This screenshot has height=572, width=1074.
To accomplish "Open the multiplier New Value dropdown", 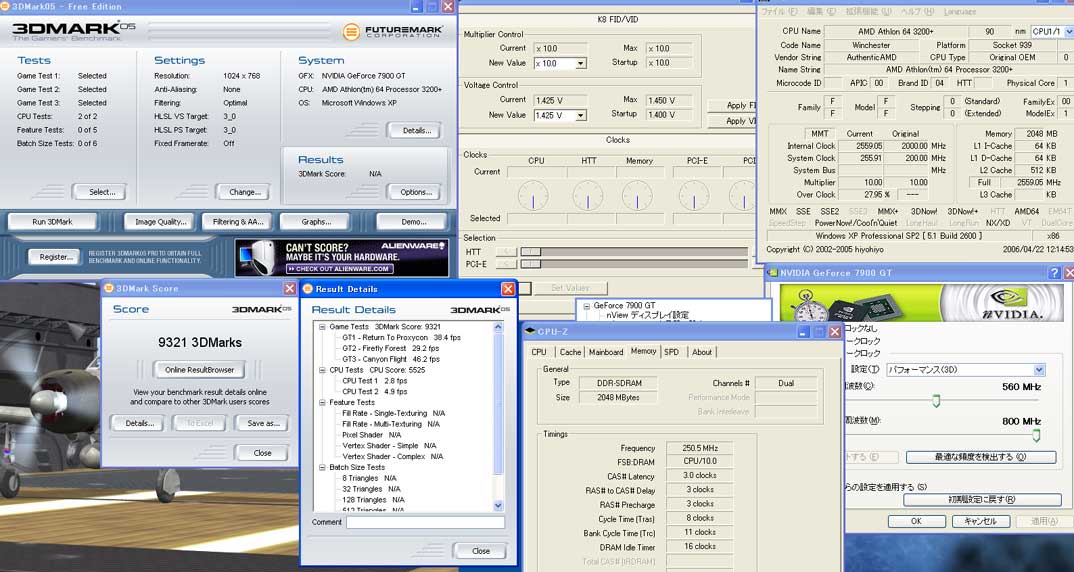I will (x=581, y=64).
